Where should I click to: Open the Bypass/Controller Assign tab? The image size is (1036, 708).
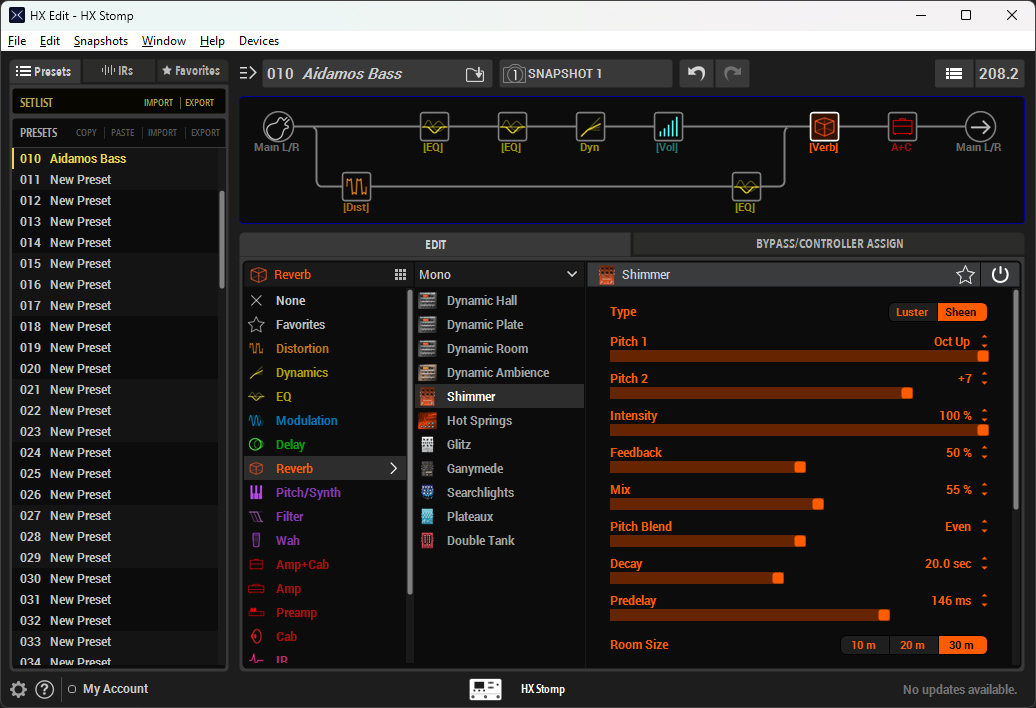click(829, 244)
